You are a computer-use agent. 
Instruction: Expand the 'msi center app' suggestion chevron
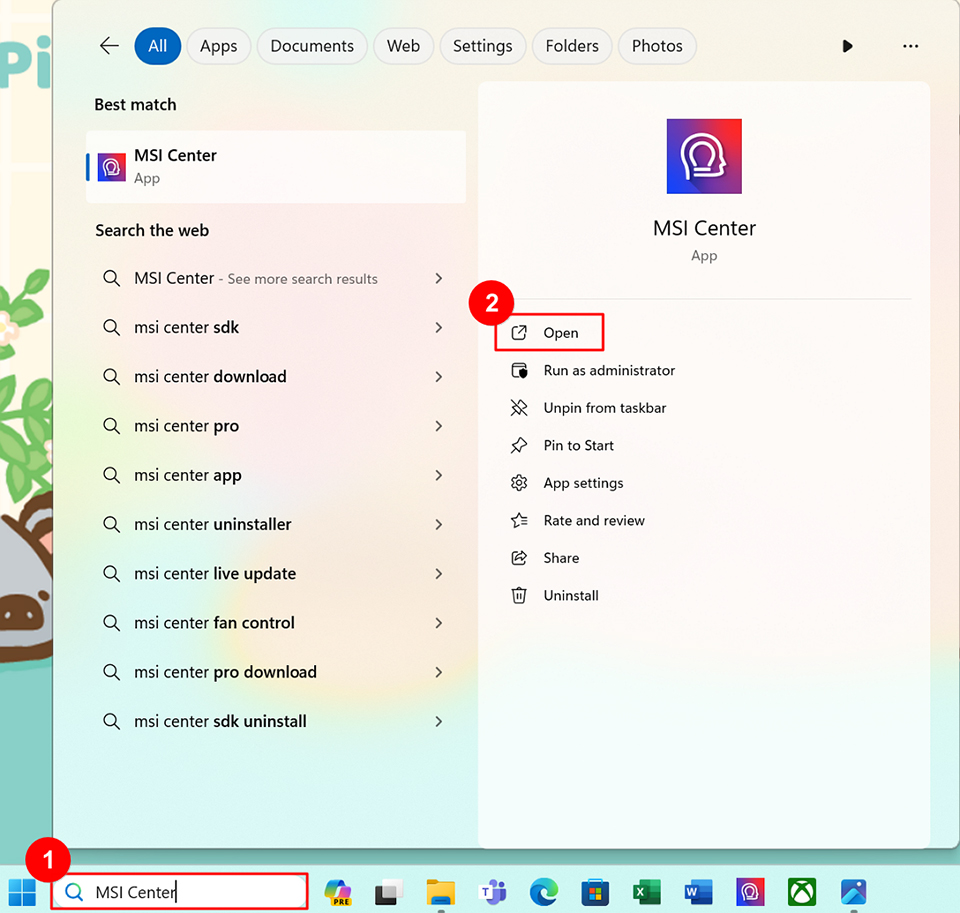click(438, 475)
